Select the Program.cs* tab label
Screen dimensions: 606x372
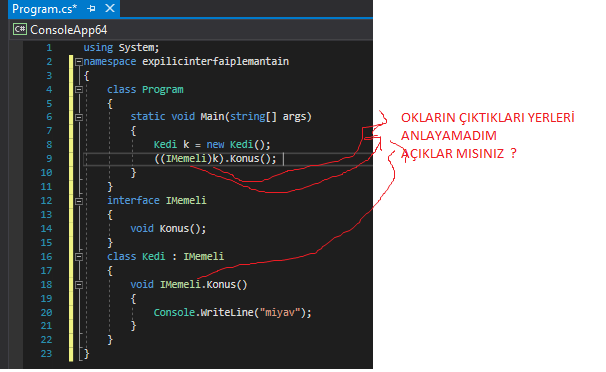(44, 8)
